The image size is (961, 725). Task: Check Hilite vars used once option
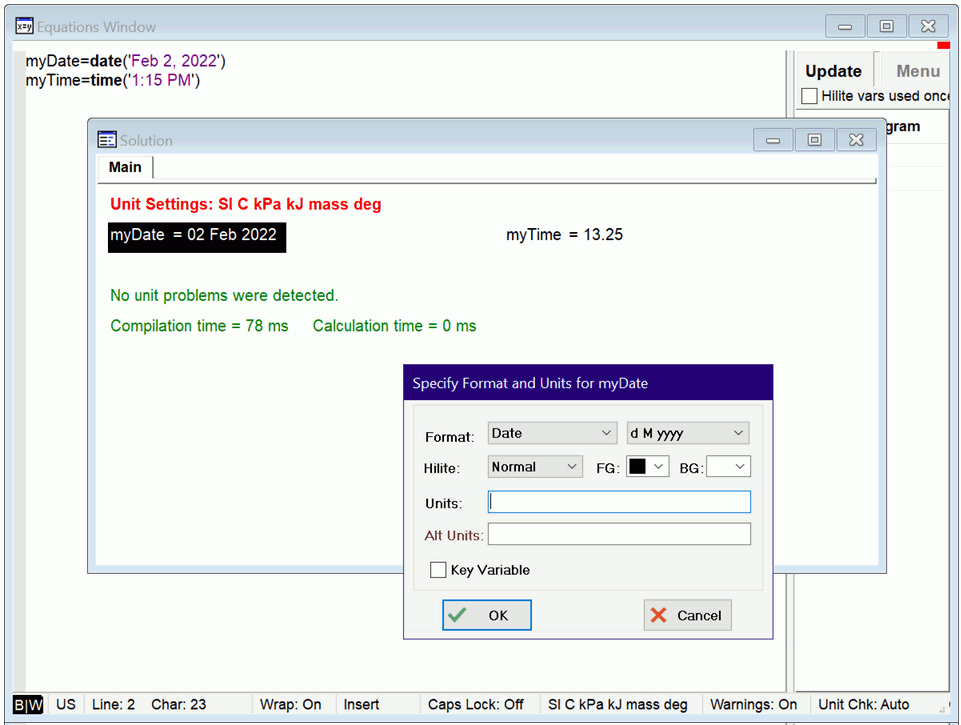point(810,96)
